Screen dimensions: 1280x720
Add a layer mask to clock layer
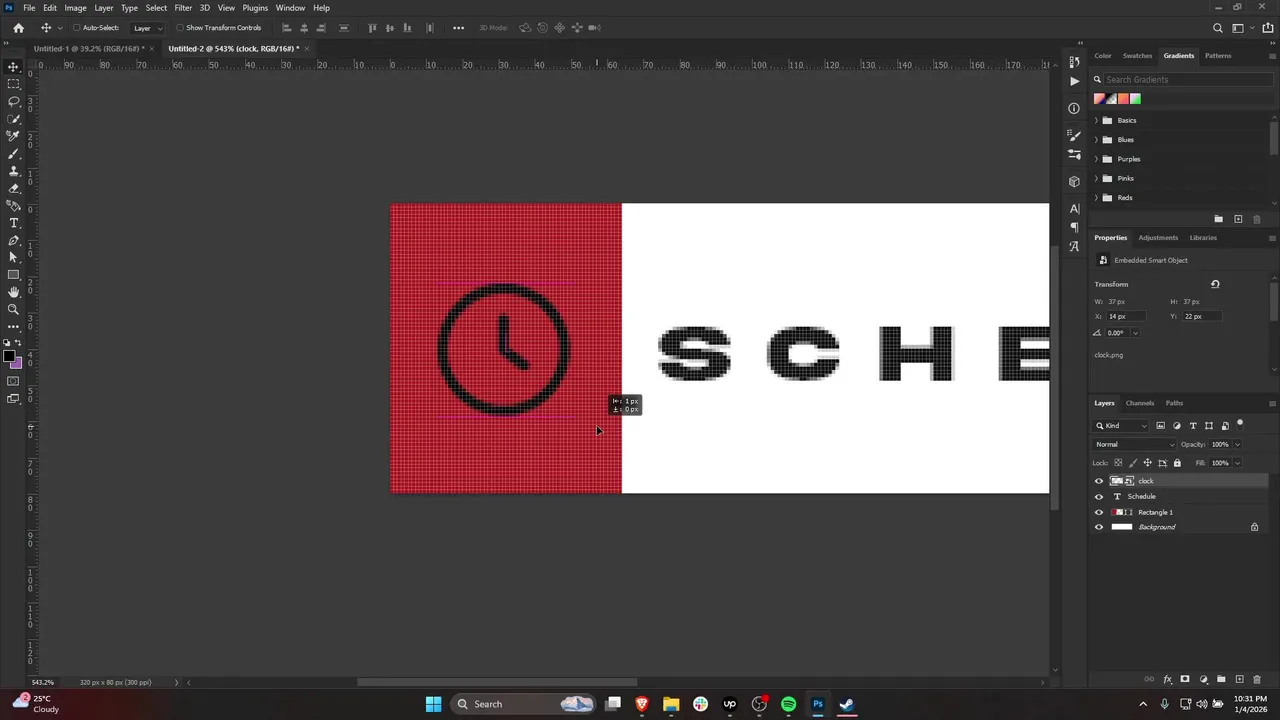[1185, 680]
